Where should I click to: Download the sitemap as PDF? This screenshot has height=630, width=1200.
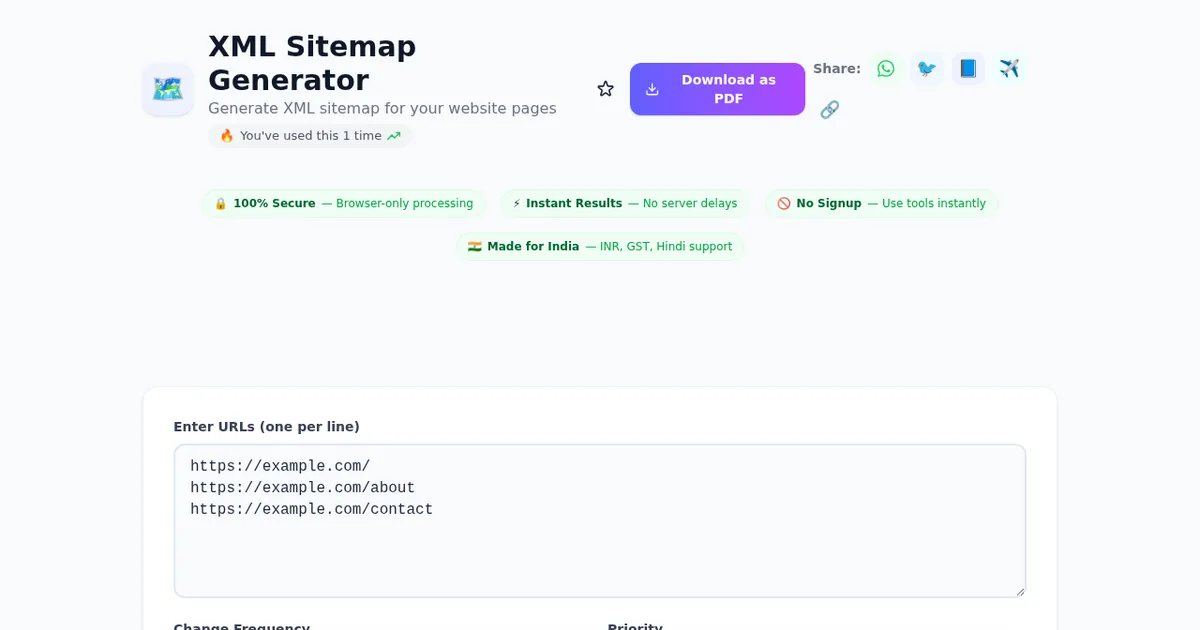point(717,89)
